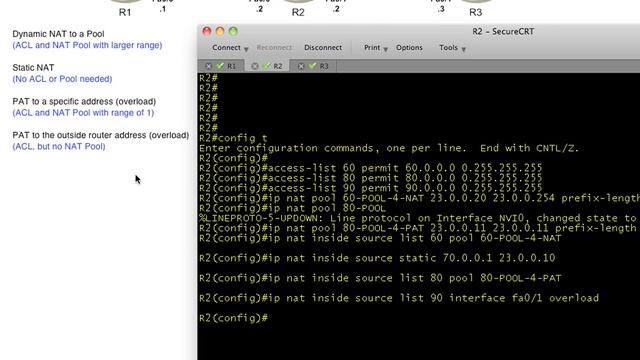The height and width of the screenshot is (360, 640).
Task: Click 'ip nat inside source static 70.0.0.1' line
Action: (x=377, y=258)
